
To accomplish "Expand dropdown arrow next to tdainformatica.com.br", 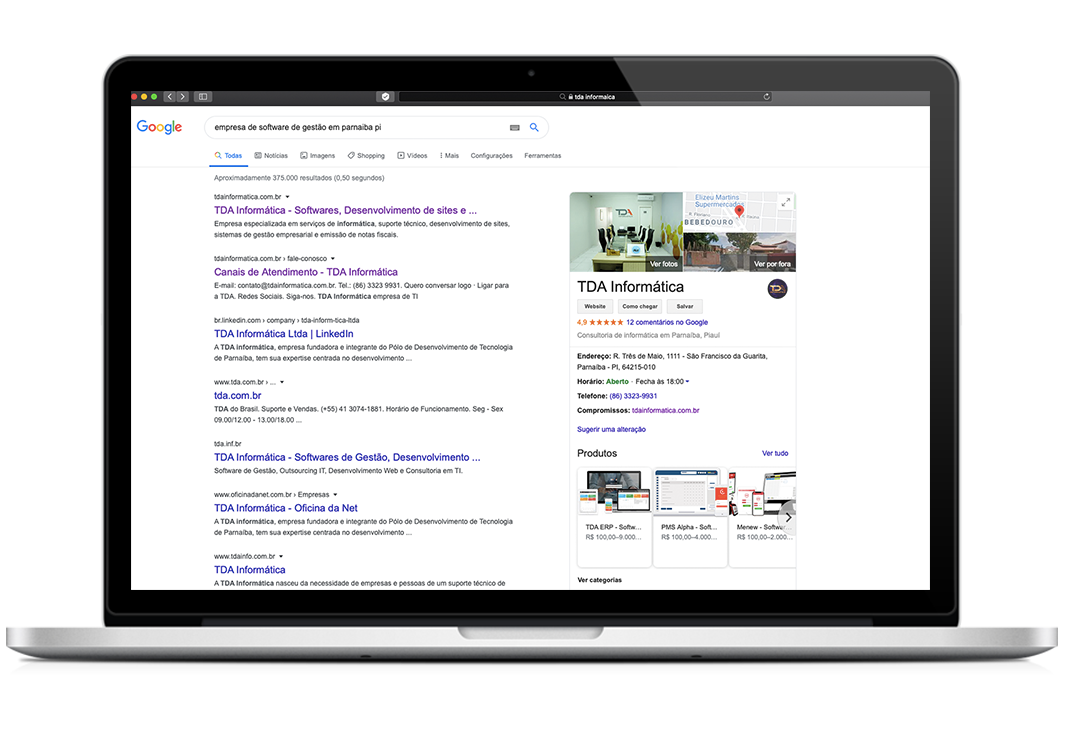I will (287, 197).
